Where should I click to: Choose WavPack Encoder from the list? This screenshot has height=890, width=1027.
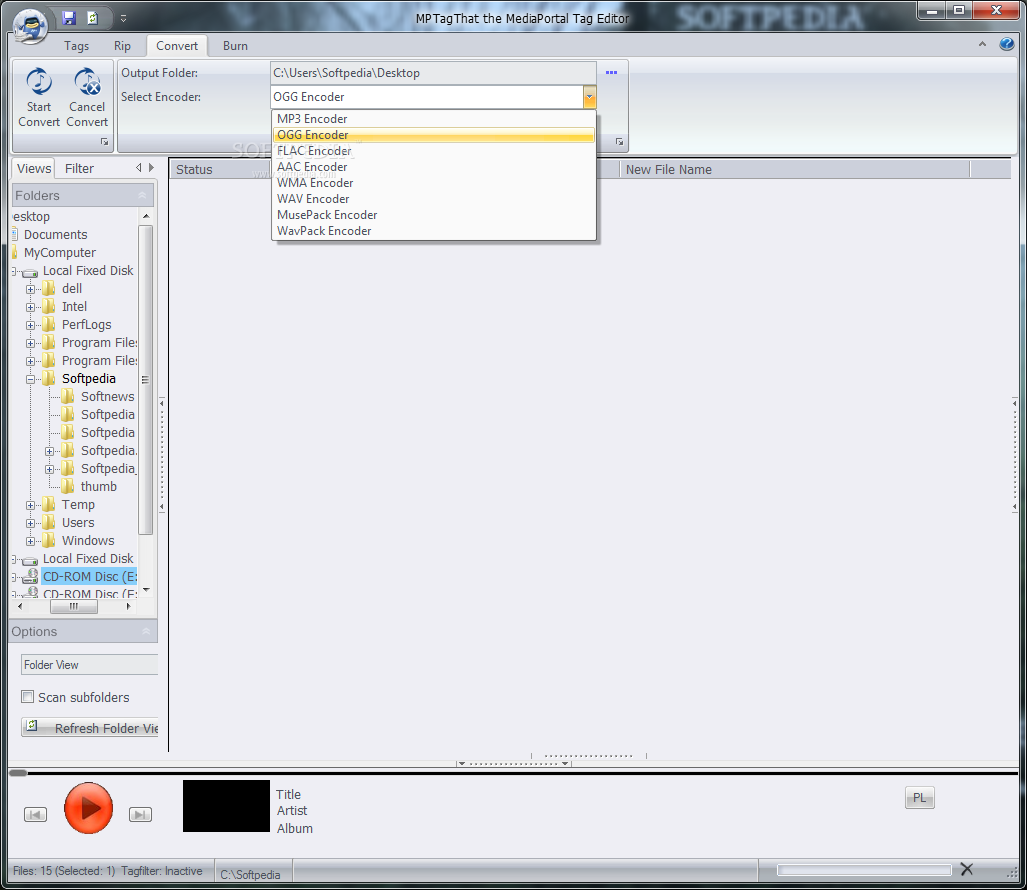coord(434,231)
